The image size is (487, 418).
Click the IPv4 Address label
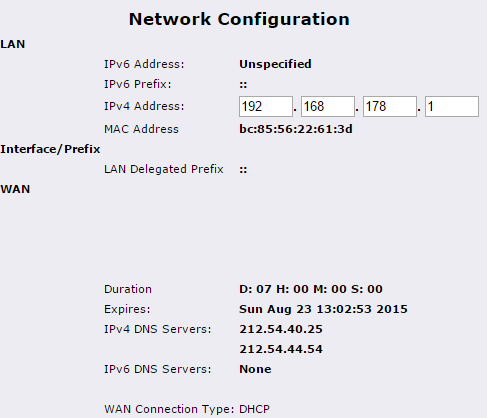[144, 106]
